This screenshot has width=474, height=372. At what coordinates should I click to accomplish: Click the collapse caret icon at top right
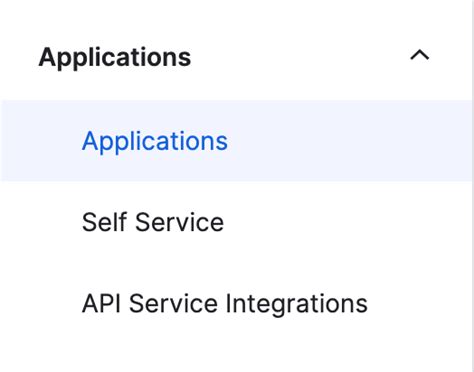pos(420,55)
